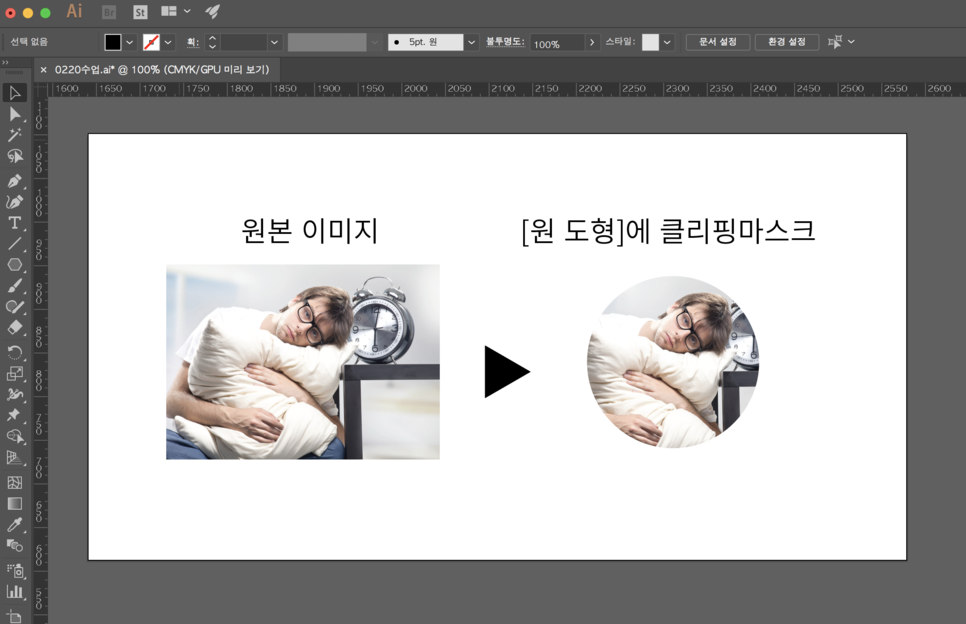Expand the fill color dropdown arrow
966x624 pixels.
129,42
